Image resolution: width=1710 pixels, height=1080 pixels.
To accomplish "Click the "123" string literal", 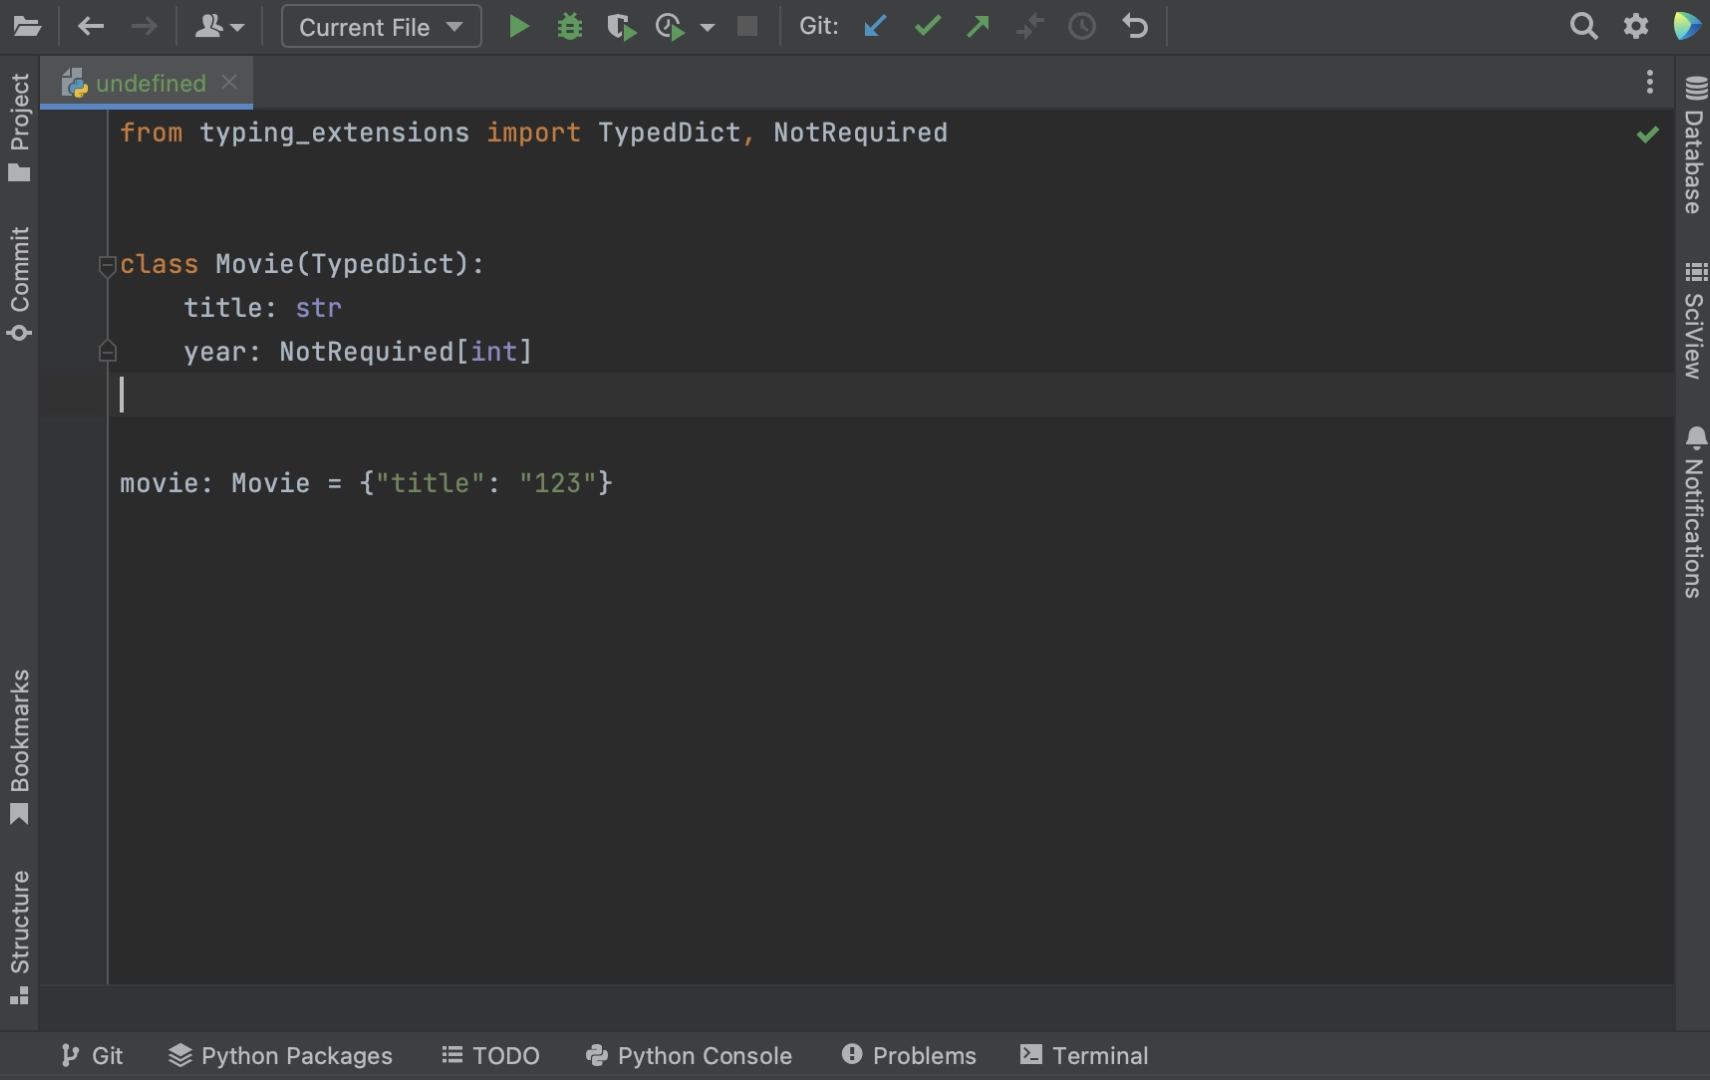I will coord(558,483).
